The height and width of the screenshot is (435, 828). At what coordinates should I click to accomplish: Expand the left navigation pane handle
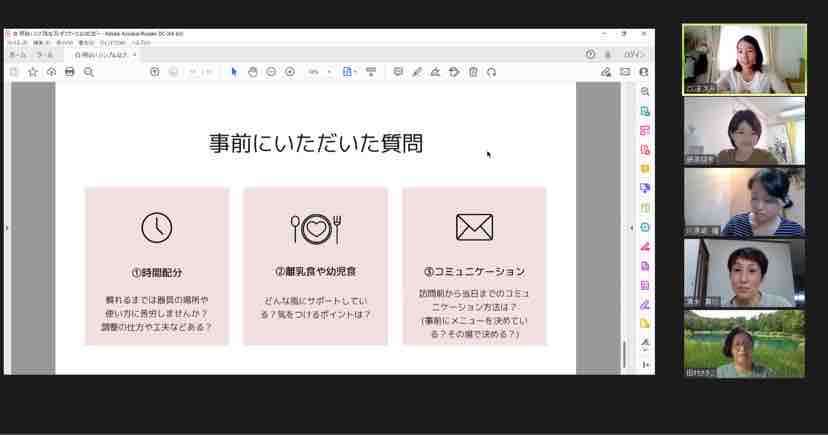[7, 228]
